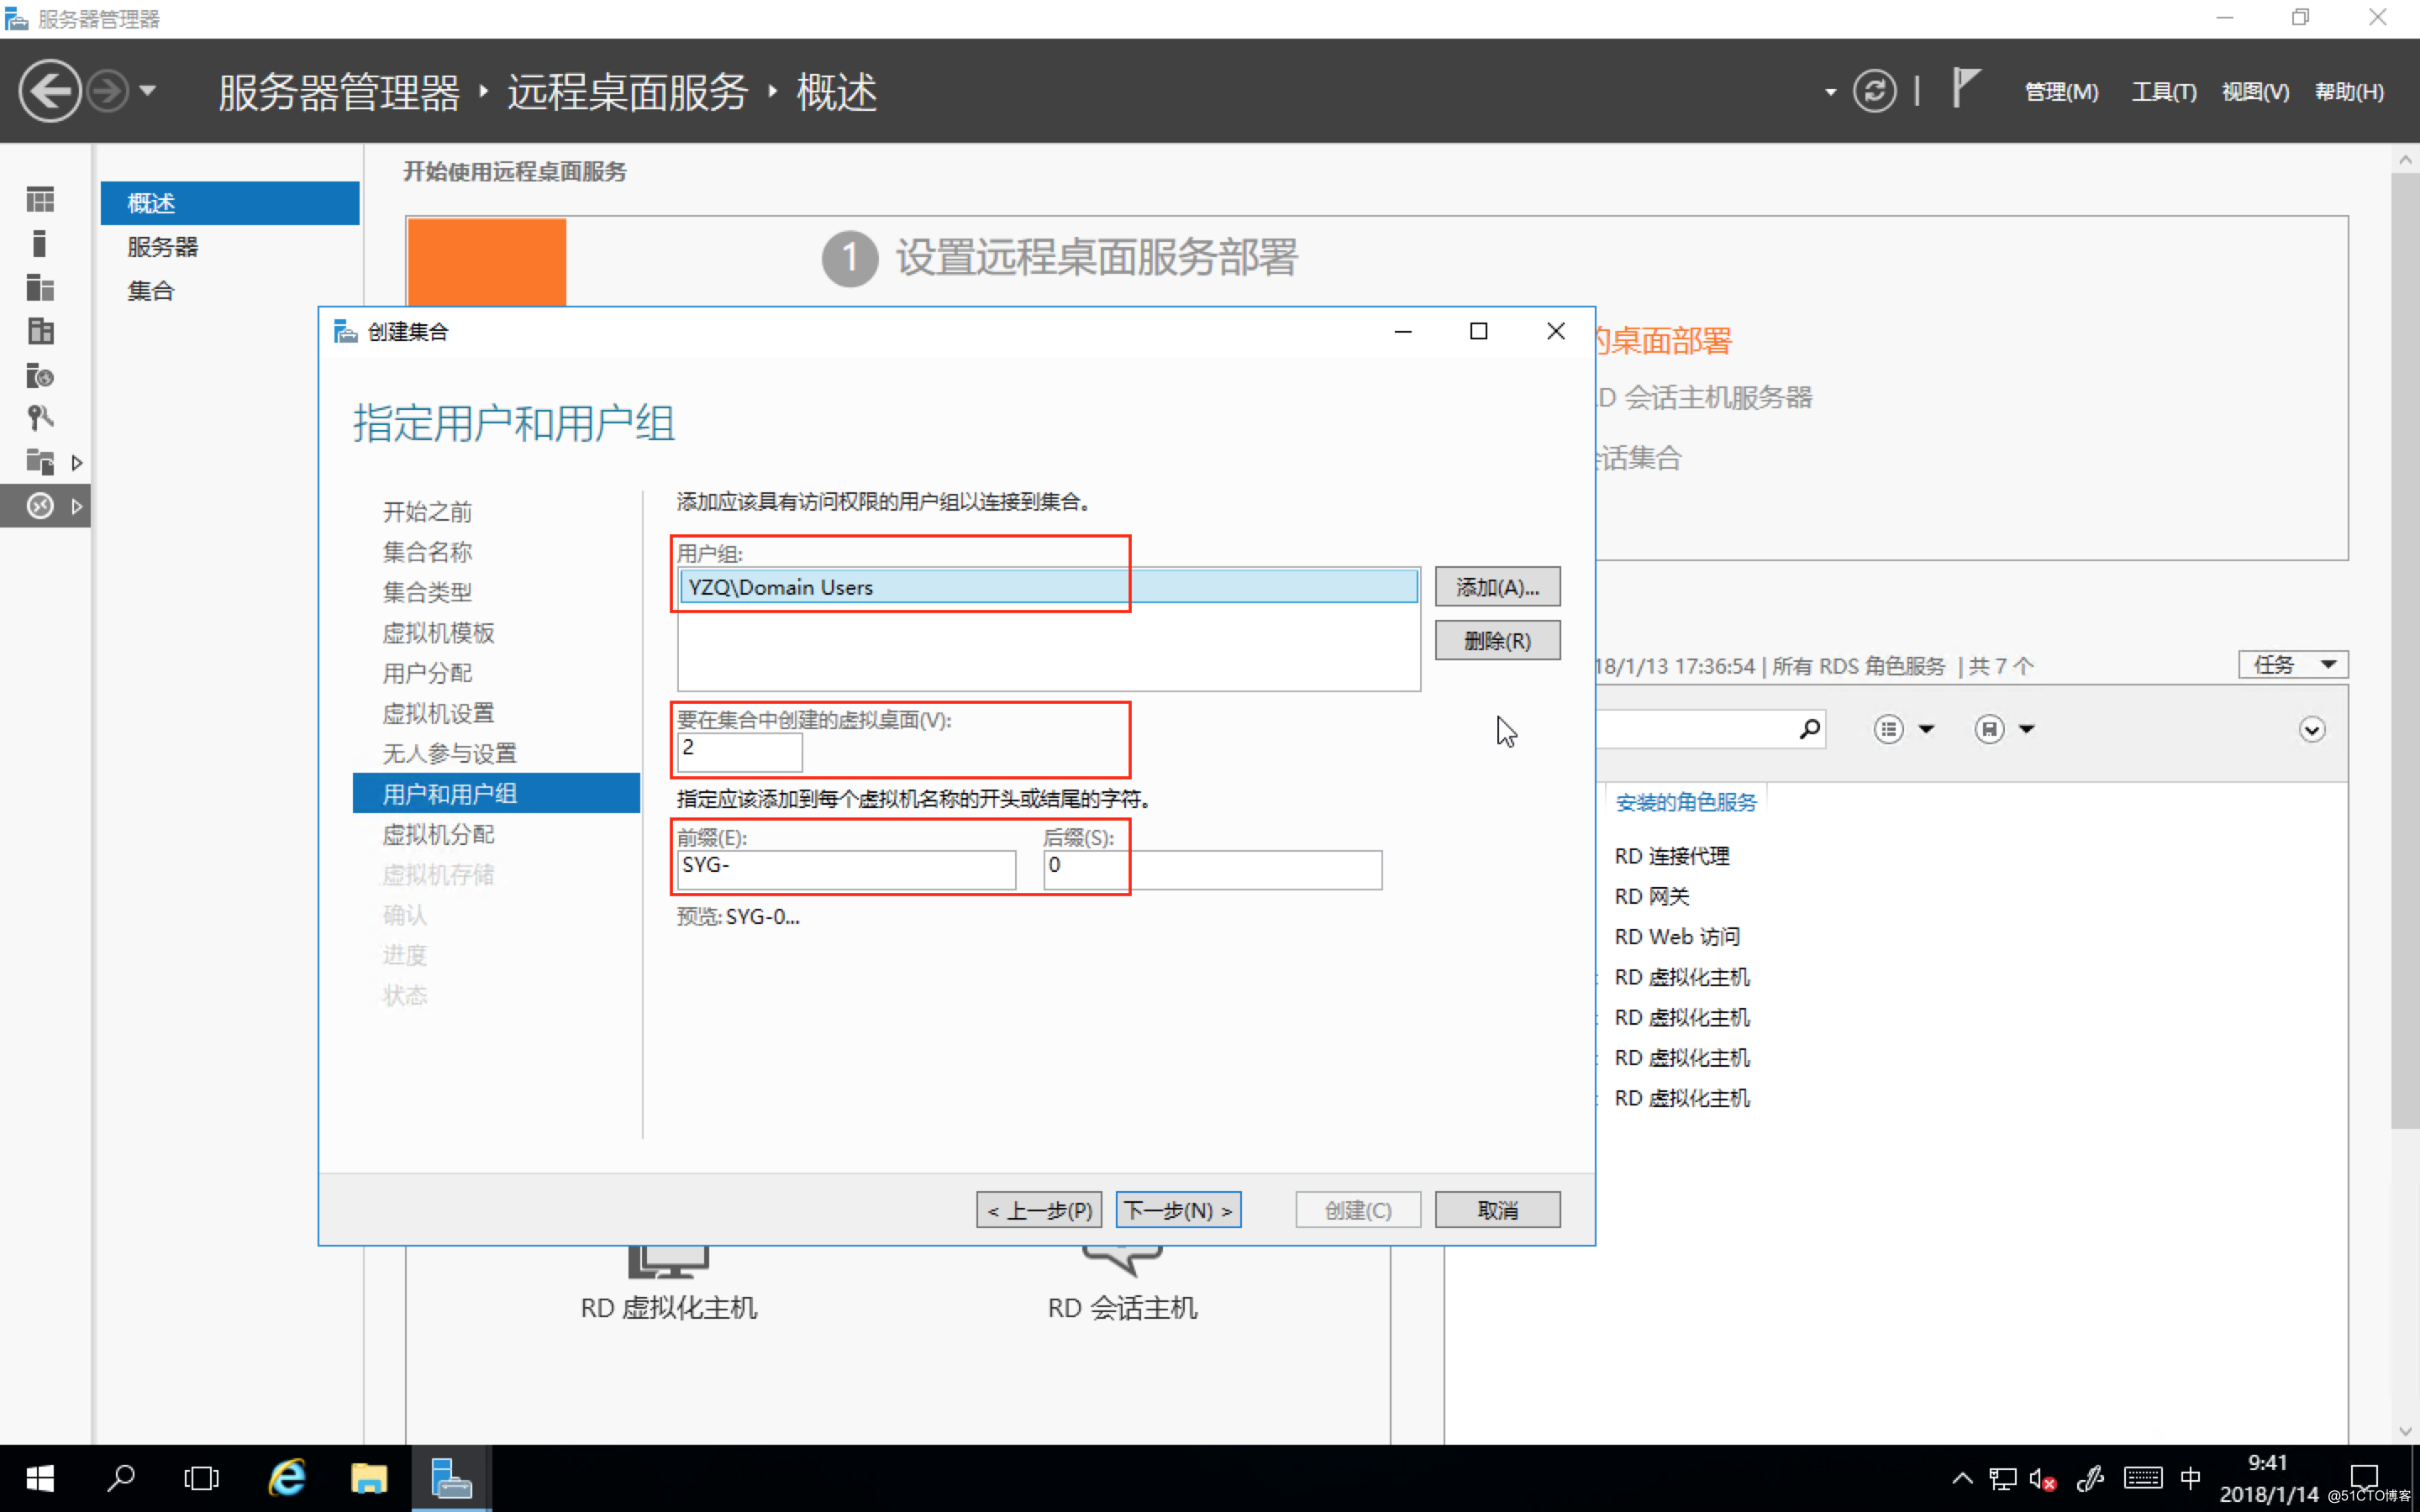The width and height of the screenshot is (2420, 1512).
Task: Go to wizard step 虚拟机模板
Action: (x=438, y=633)
